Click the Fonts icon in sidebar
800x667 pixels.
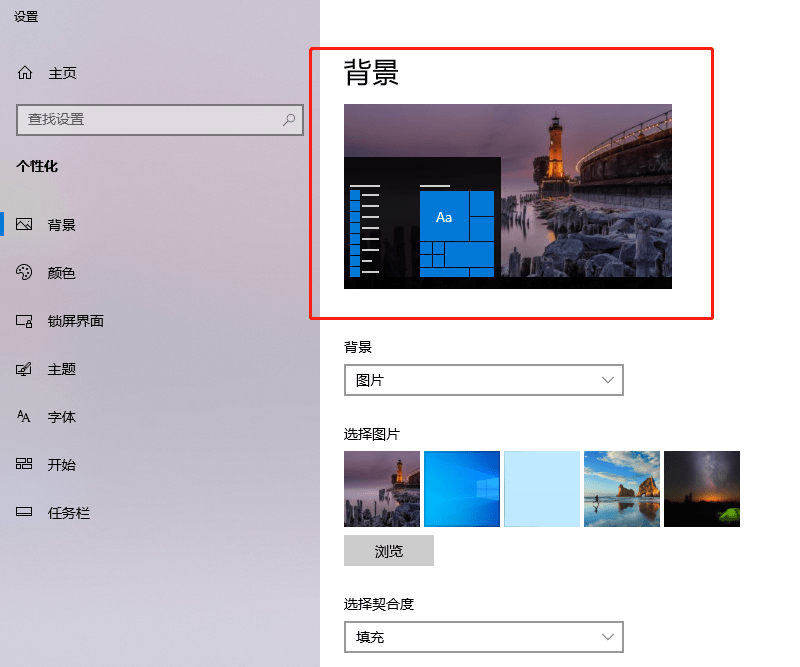coord(25,417)
